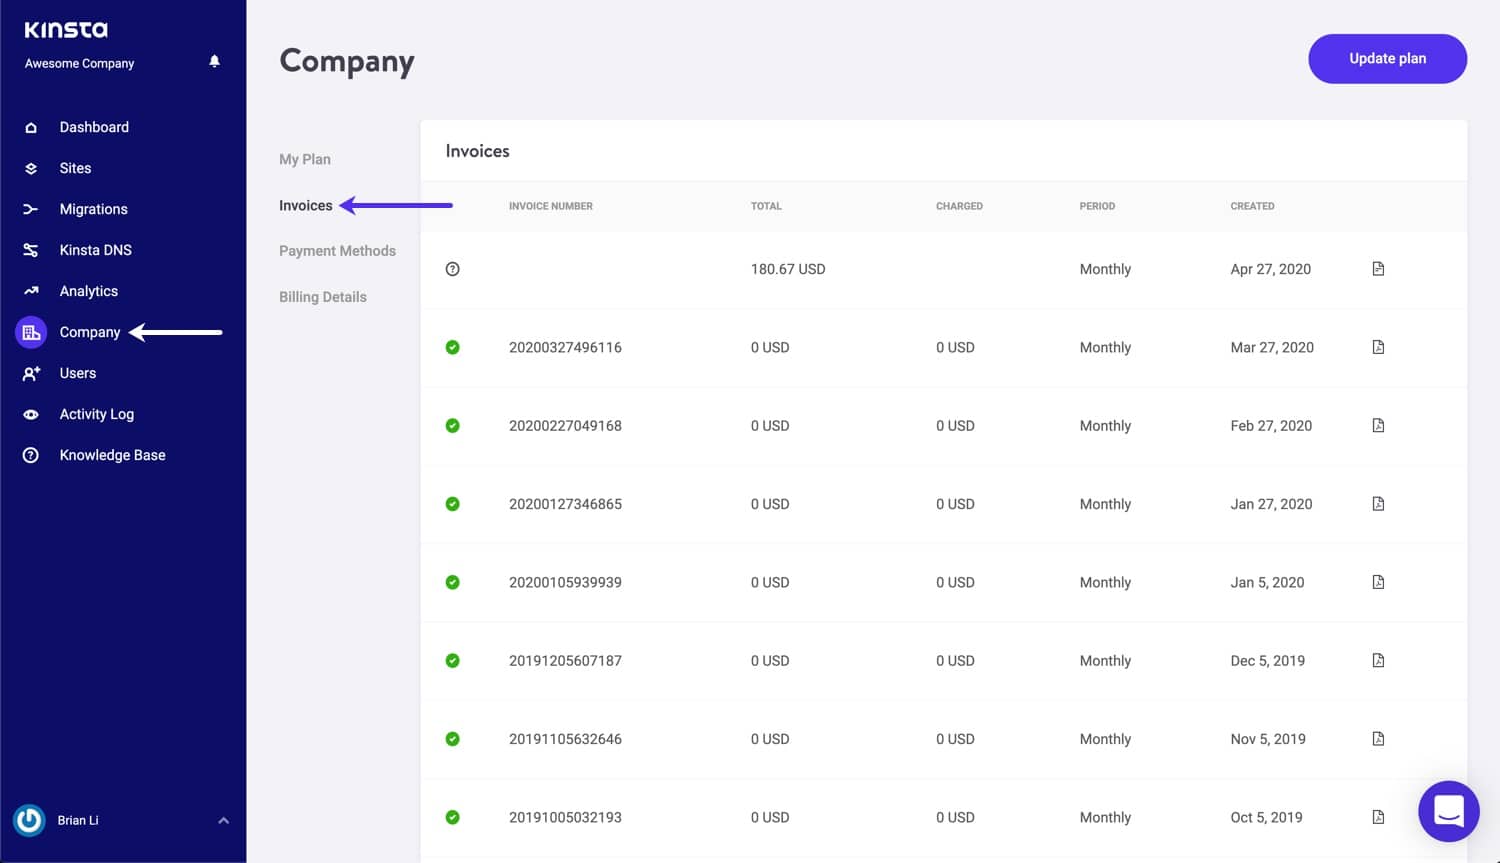Image resolution: width=1500 pixels, height=863 pixels.
Task: Open the Billing Details tab
Action: click(x=322, y=297)
